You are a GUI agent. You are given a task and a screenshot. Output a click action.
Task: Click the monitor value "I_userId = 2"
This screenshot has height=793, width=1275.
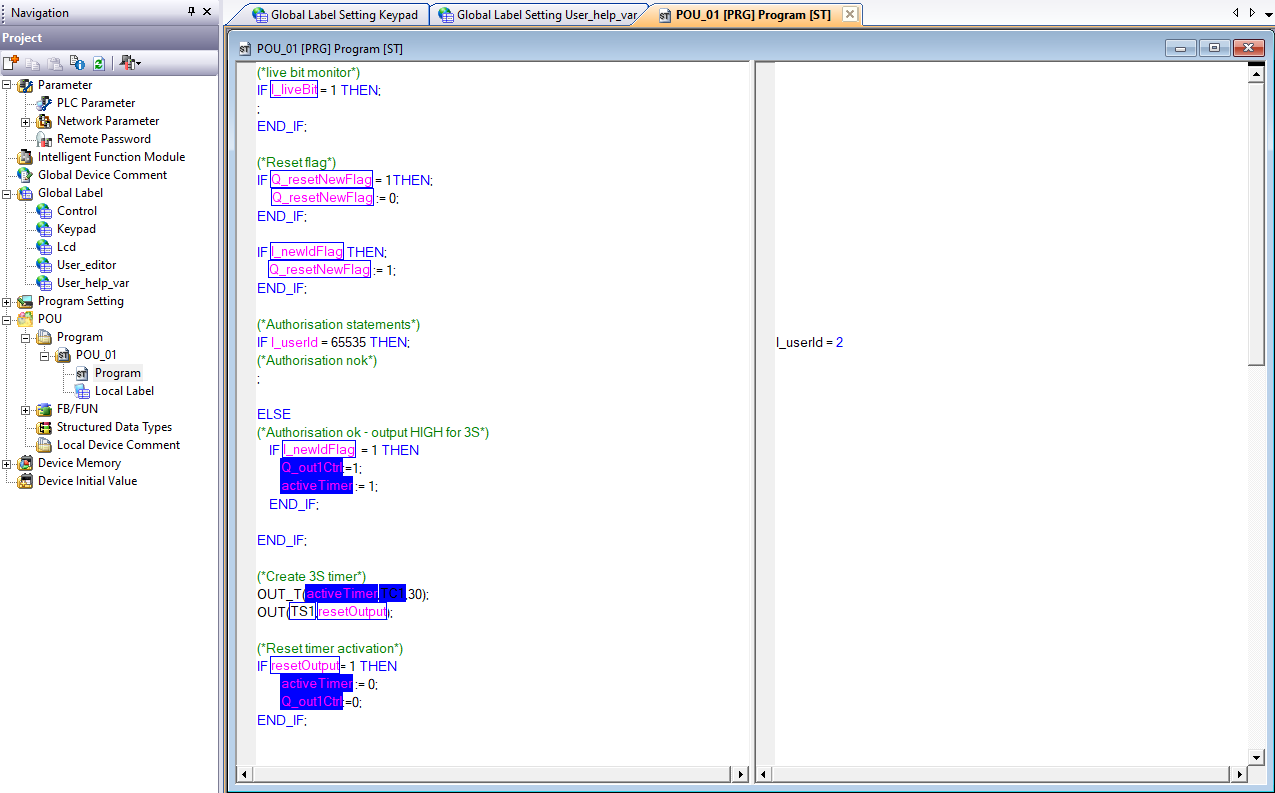[809, 342]
